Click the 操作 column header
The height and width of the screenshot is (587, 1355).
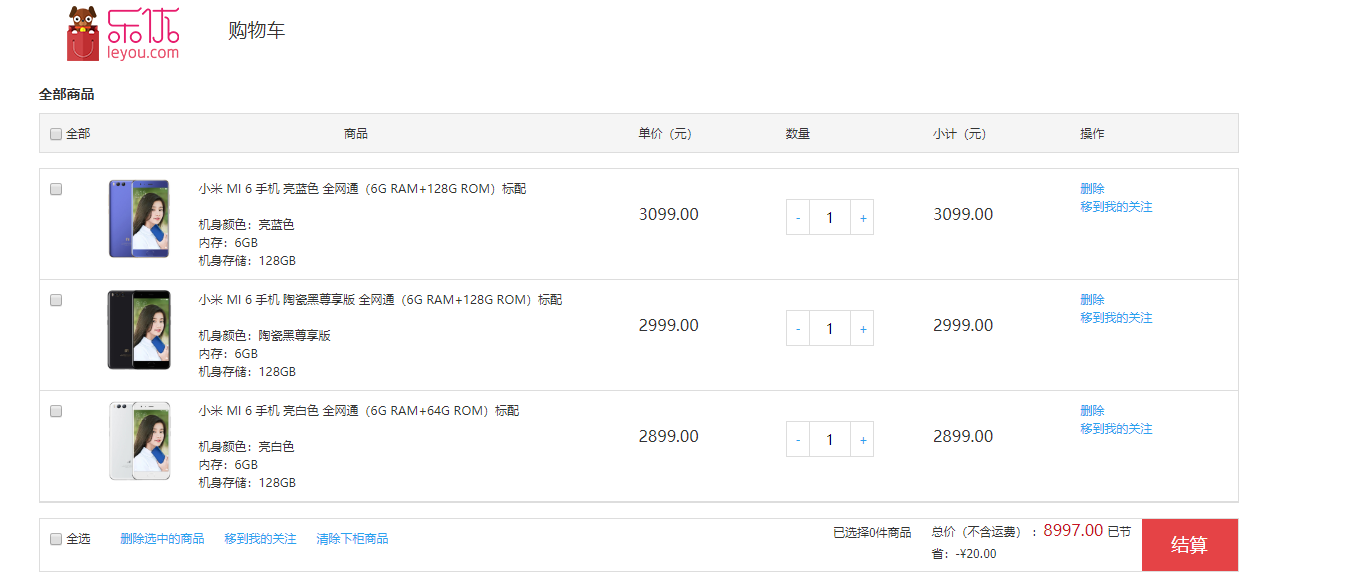(x=1092, y=134)
